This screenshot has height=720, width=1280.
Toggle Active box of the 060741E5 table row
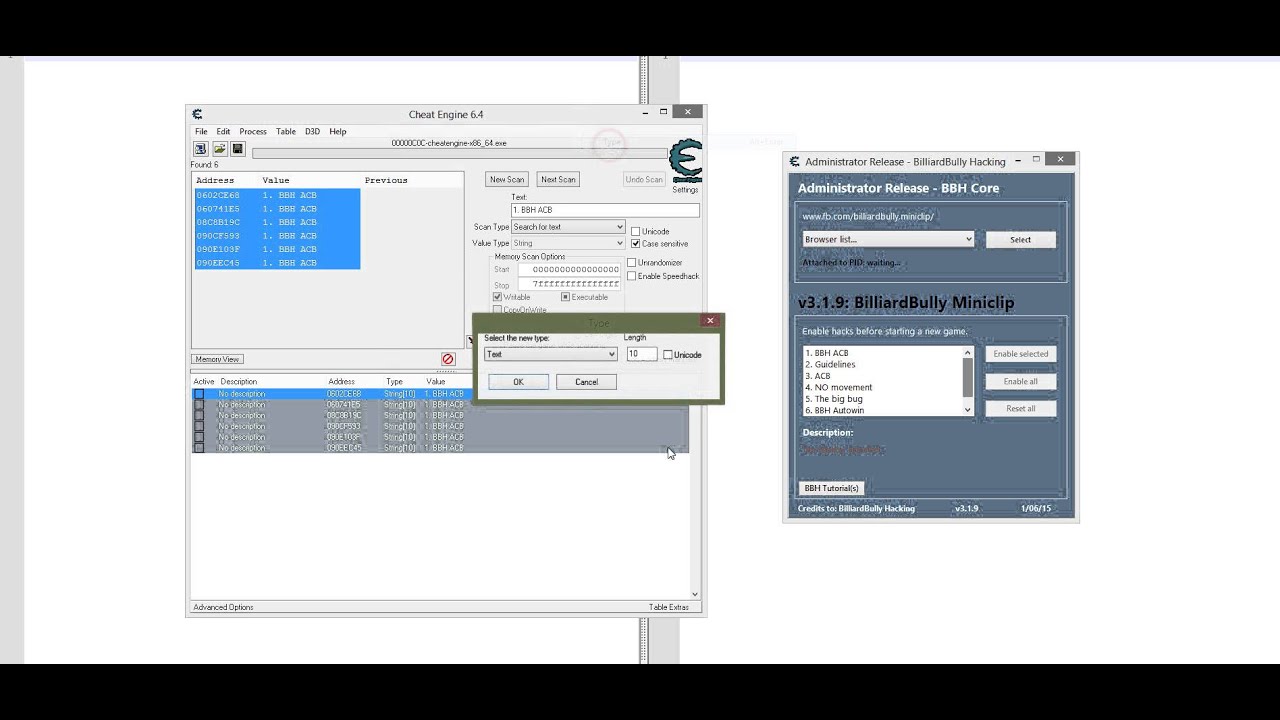click(198, 405)
